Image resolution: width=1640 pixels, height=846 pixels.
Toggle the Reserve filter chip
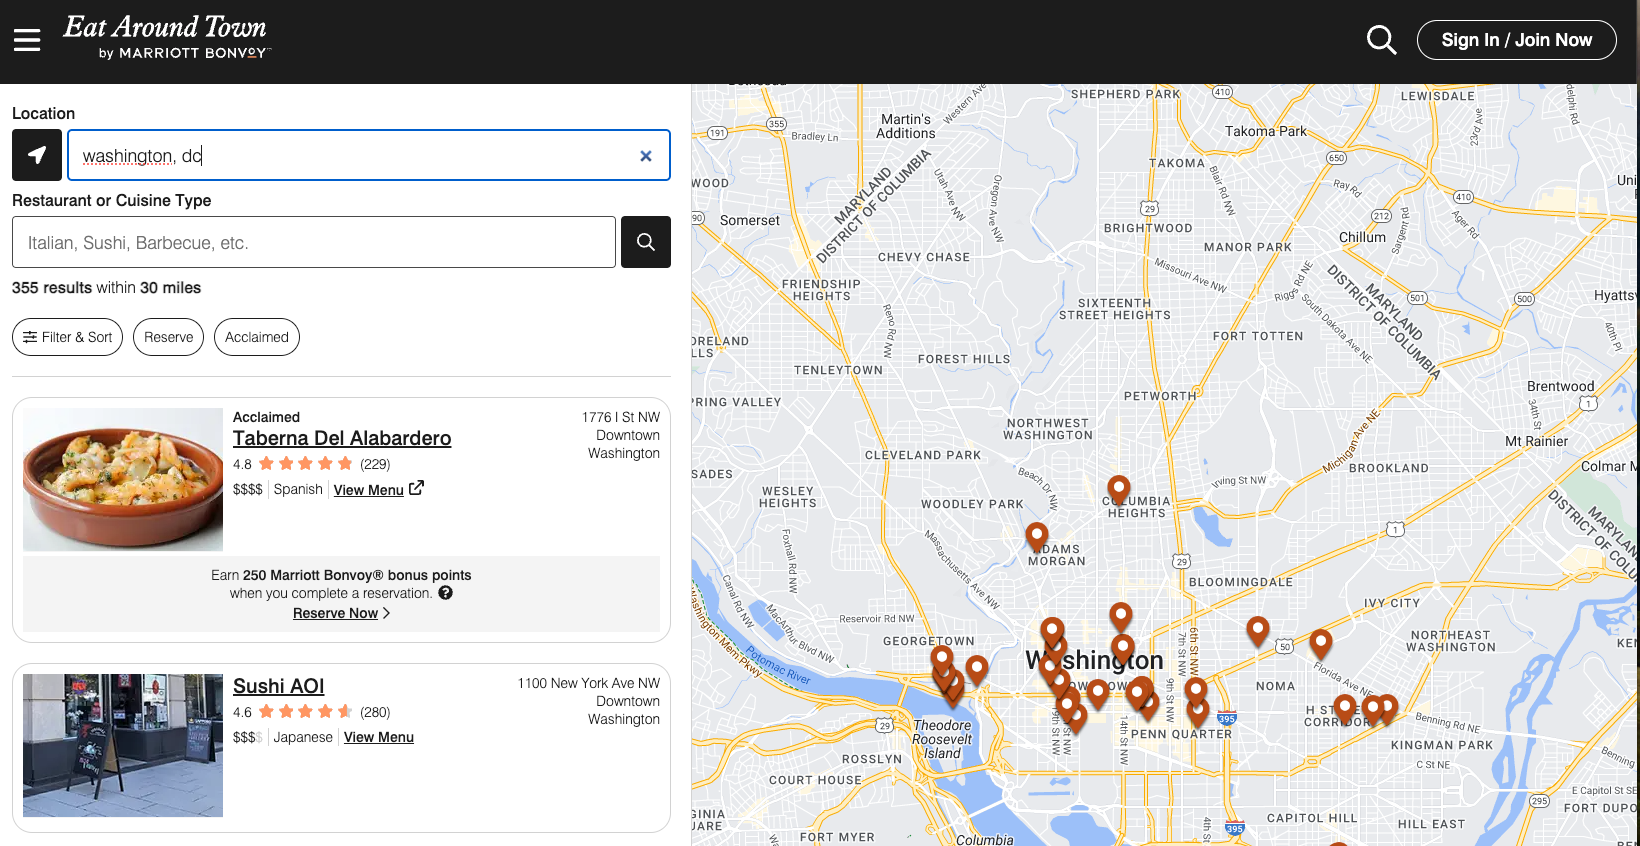168,337
